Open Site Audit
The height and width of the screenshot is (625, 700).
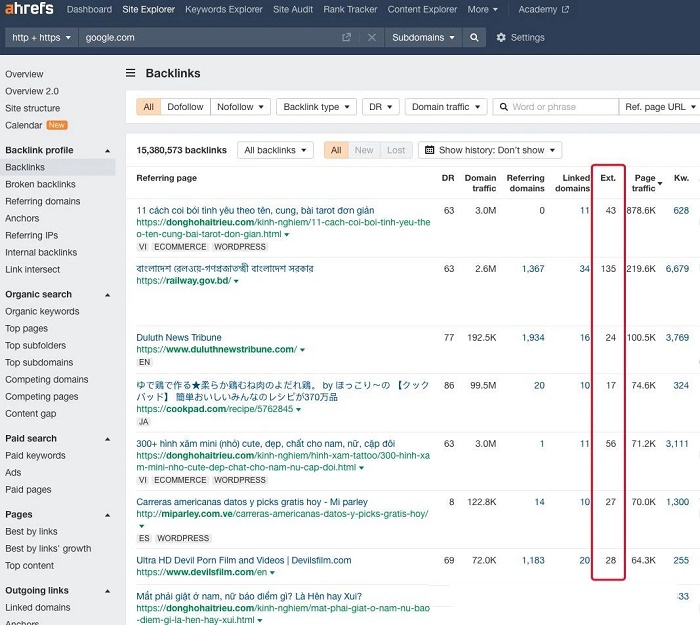[x=293, y=9]
